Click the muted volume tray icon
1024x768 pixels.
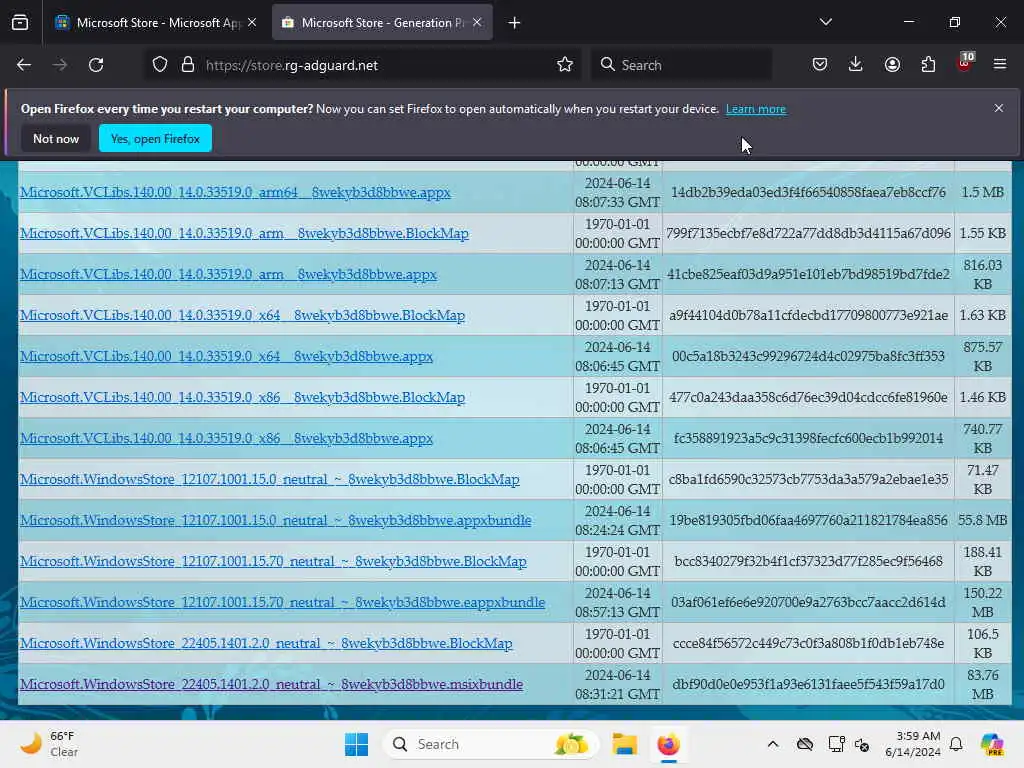pyautogui.click(x=862, y=744)
